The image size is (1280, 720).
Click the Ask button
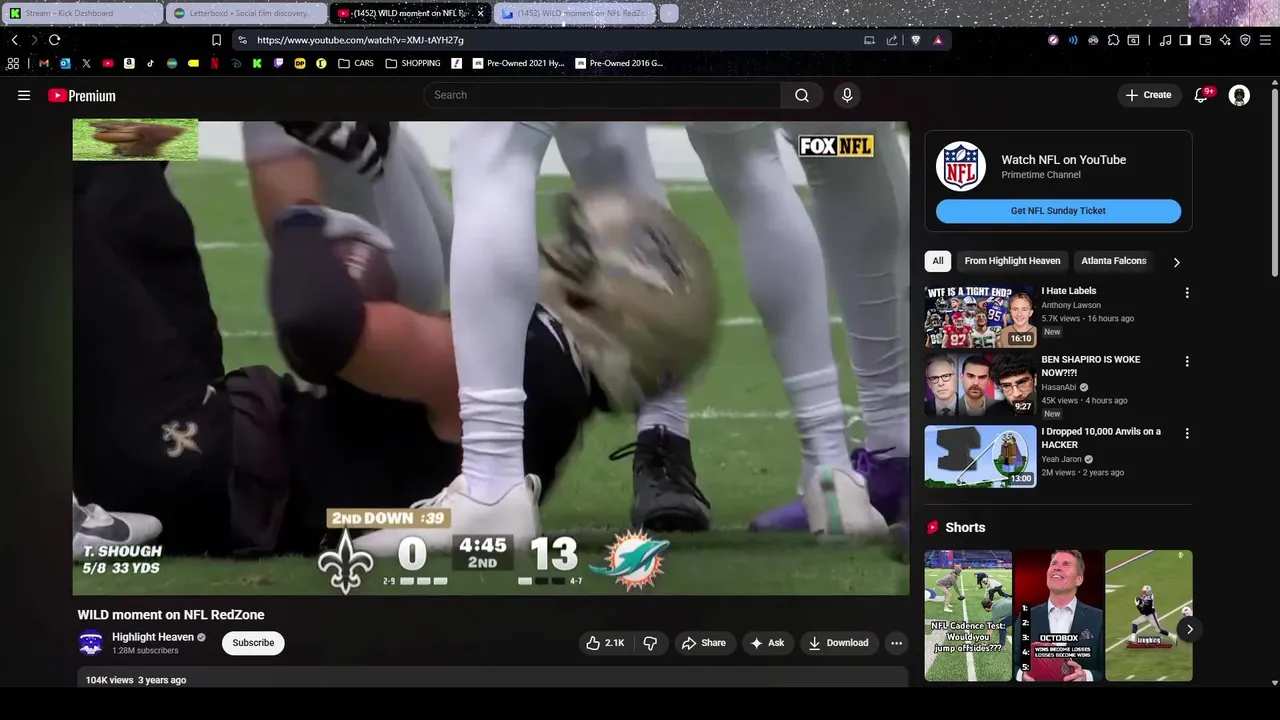(x=767, y=643)
